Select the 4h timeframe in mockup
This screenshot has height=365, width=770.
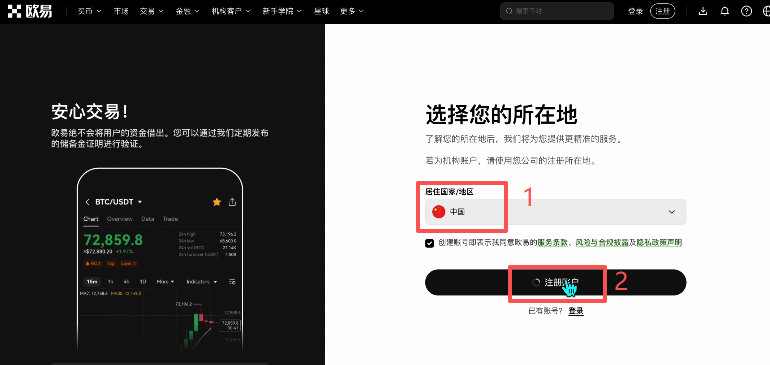[x=126, y=281]
